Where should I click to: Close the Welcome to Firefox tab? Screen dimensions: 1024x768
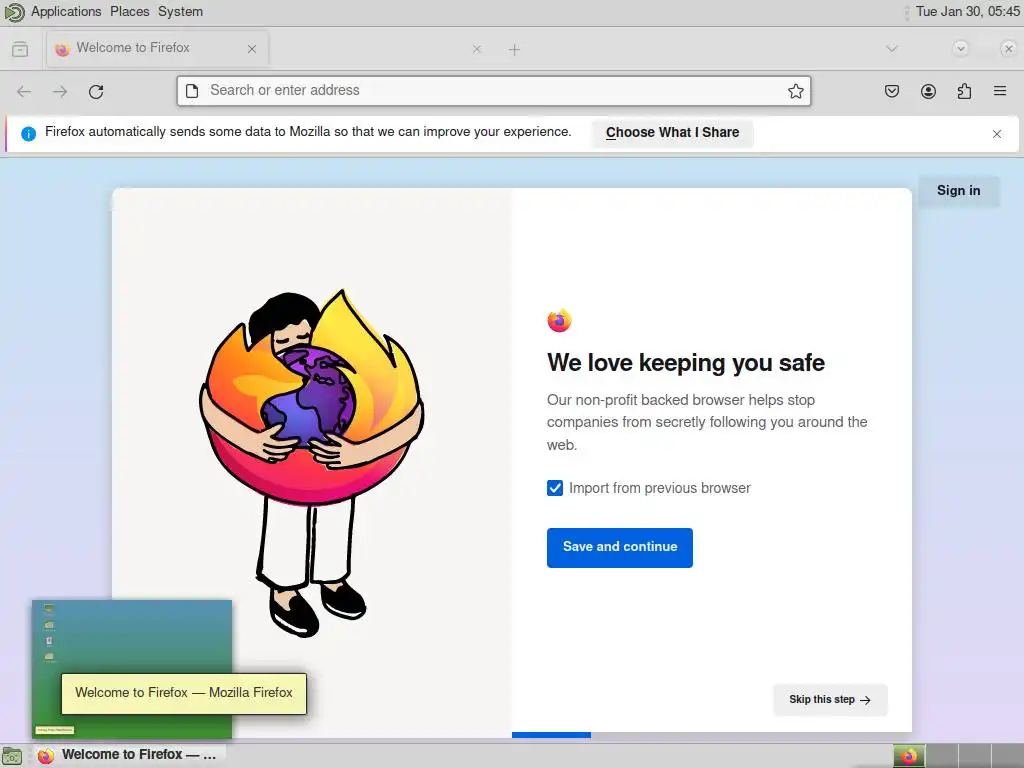pos(252,49)
